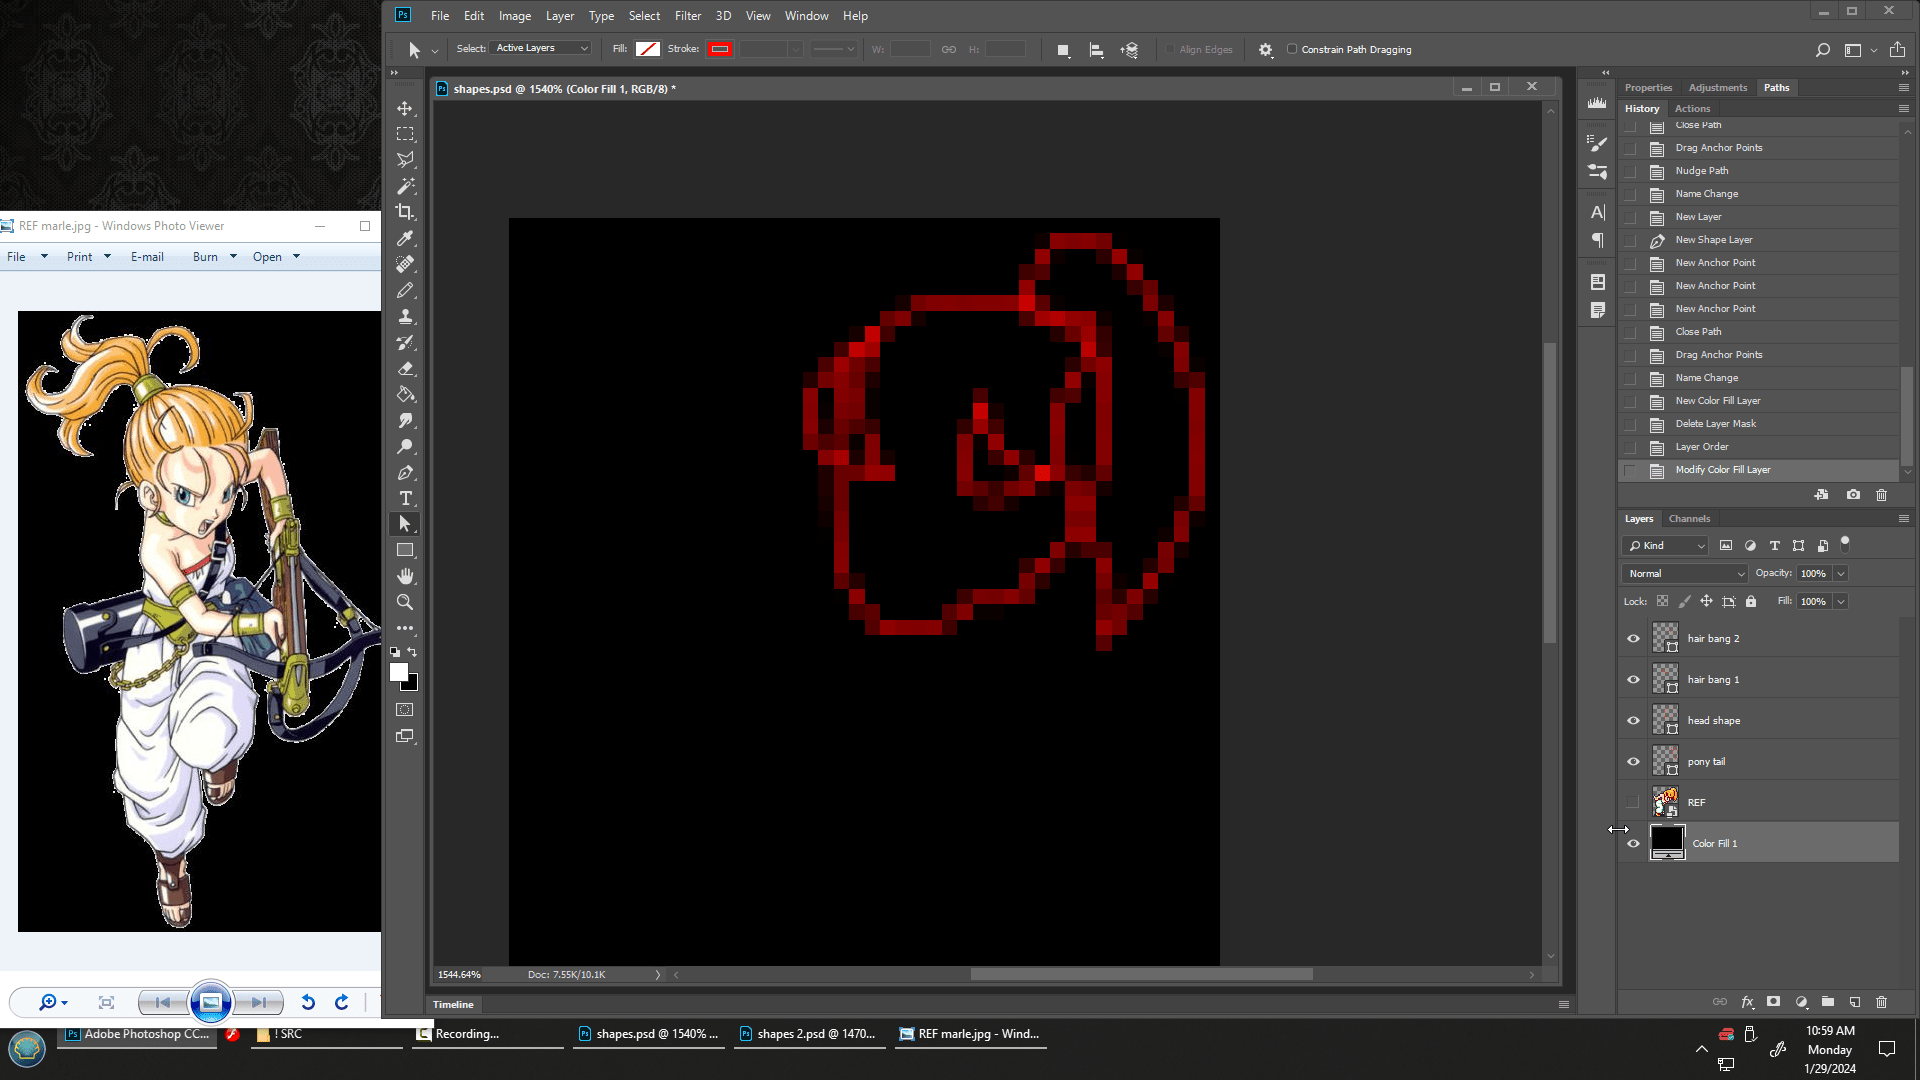Click the Delete layer trash icon
The height and width of the screenshot is (1080, 1920).
coord(1881,1001)
